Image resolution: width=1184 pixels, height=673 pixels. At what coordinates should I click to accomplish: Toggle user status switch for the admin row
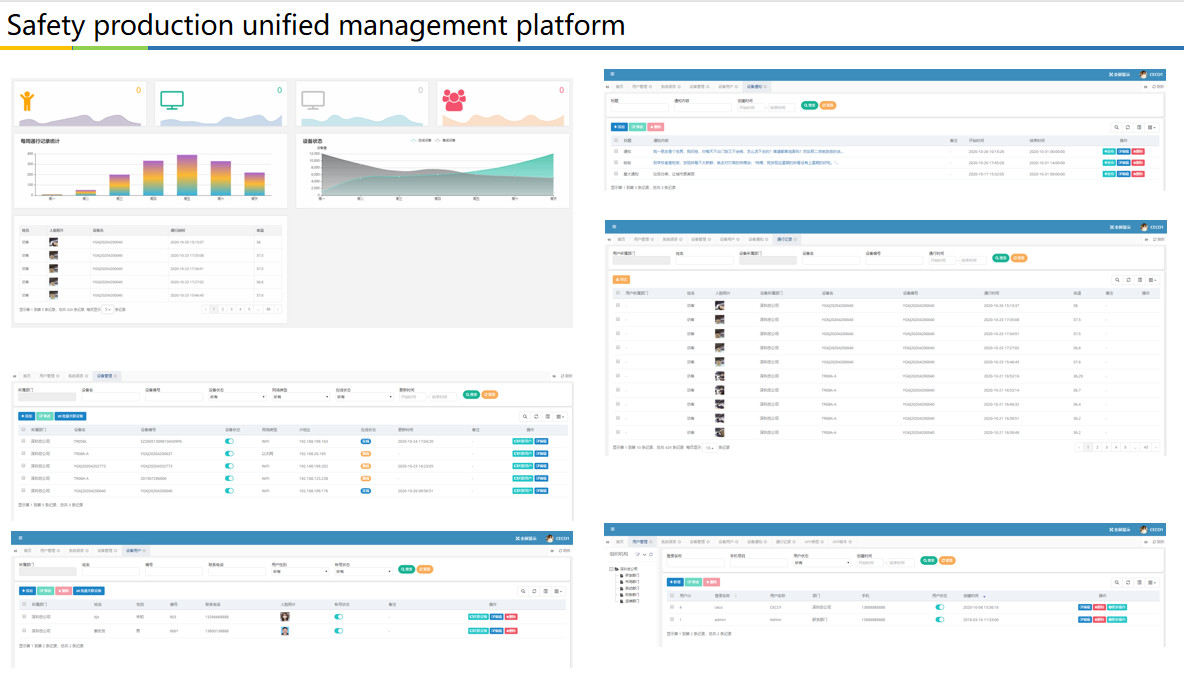[x=939, y=620]
